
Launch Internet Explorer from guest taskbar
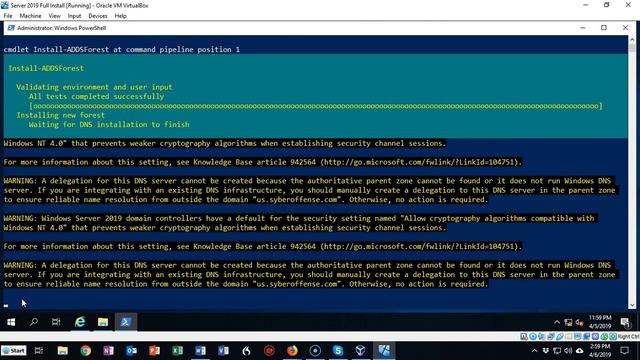click(x=80, y=322)
